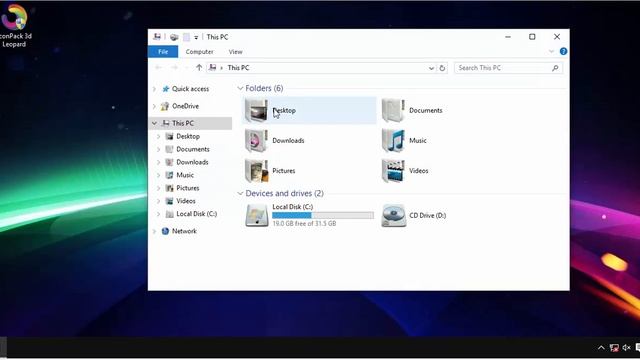Open the File tab

[x=163, y=52]
